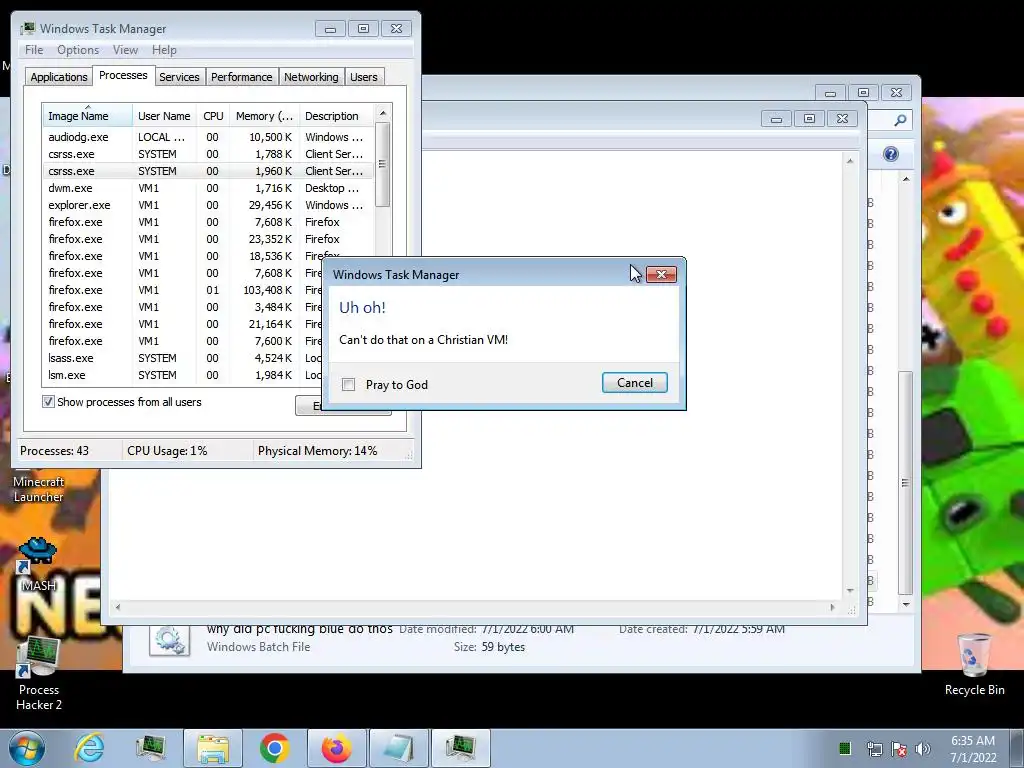The height and width of the screenshot is (768, 1024).
Task: Click Notepad horizontal scrollbar right arrow
Action: (x=832, y=607)
